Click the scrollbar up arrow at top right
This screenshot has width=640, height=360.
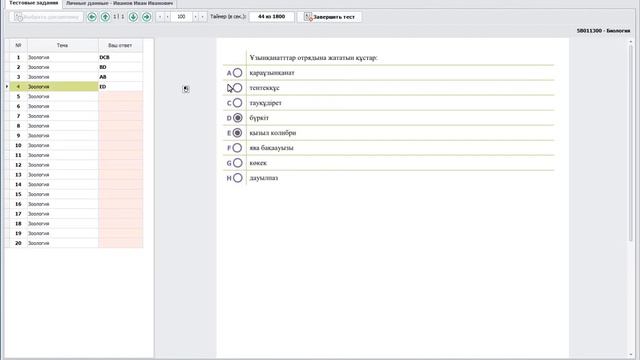coord(631,41)
